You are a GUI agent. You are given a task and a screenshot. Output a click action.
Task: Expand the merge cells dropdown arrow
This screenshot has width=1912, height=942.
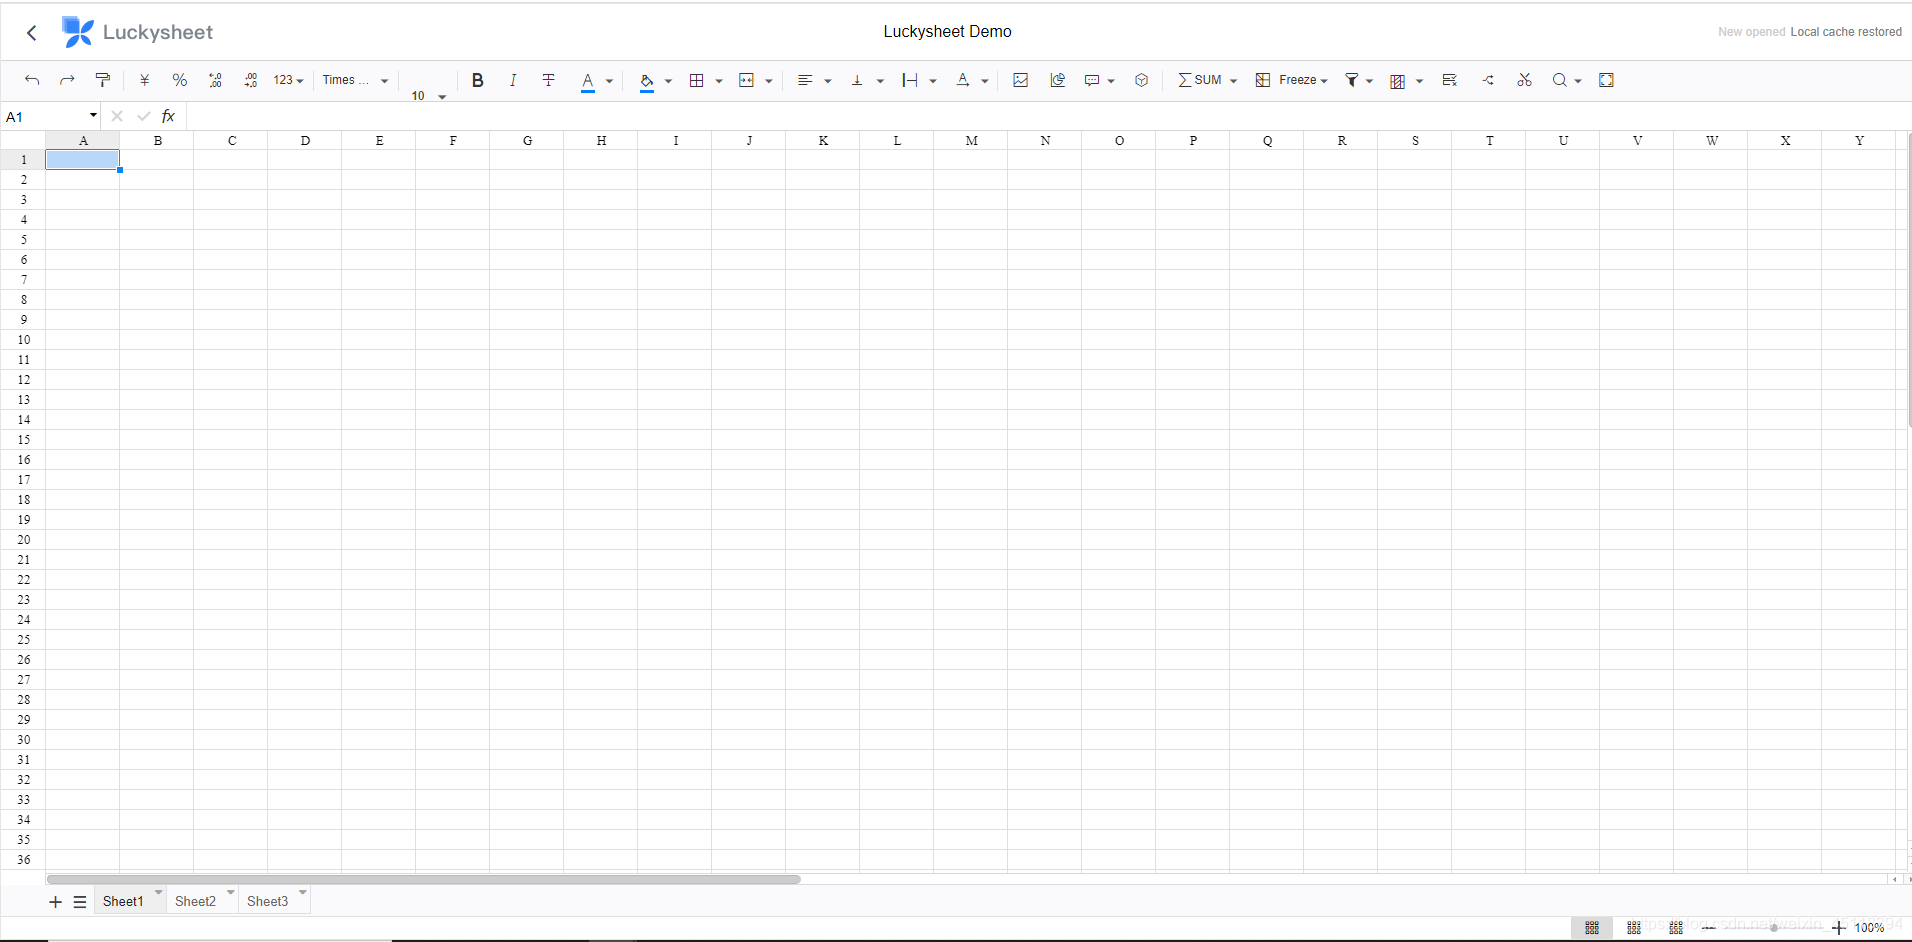[x=768, y=81]
